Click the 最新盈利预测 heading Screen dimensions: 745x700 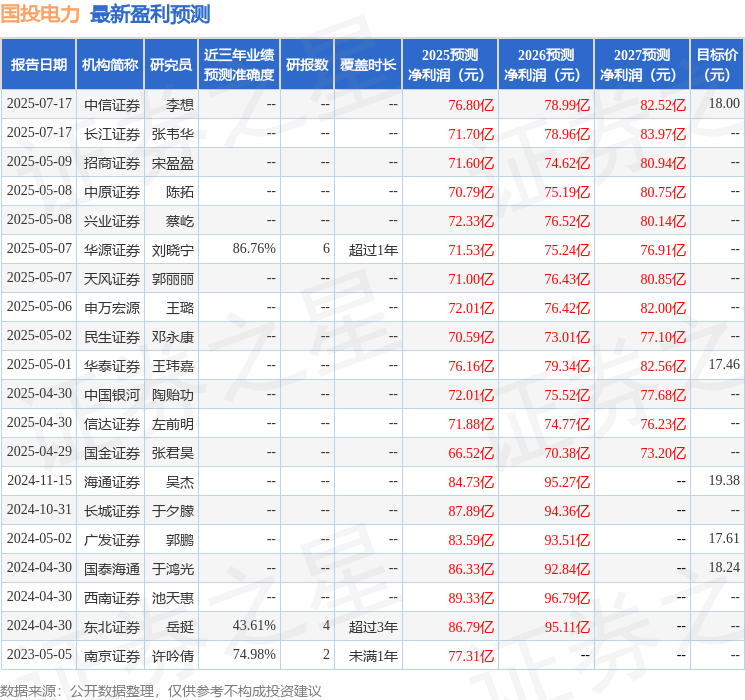click(150, 14)
